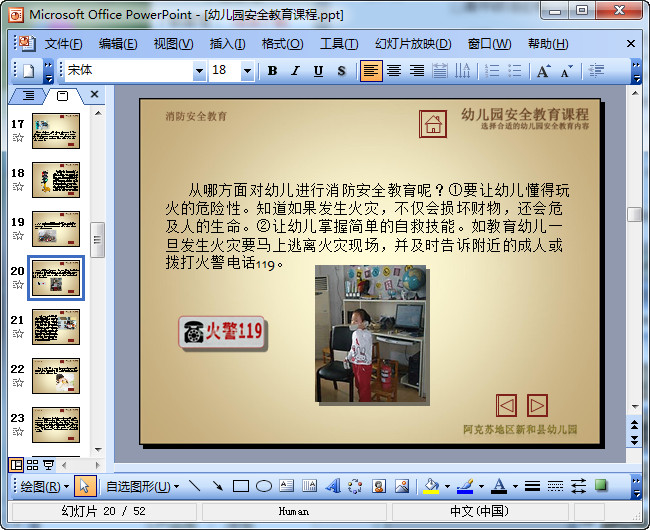Insert Diagram or Organization Chart
Viewport: 650px width, 530px height.
tap(355, 486)
